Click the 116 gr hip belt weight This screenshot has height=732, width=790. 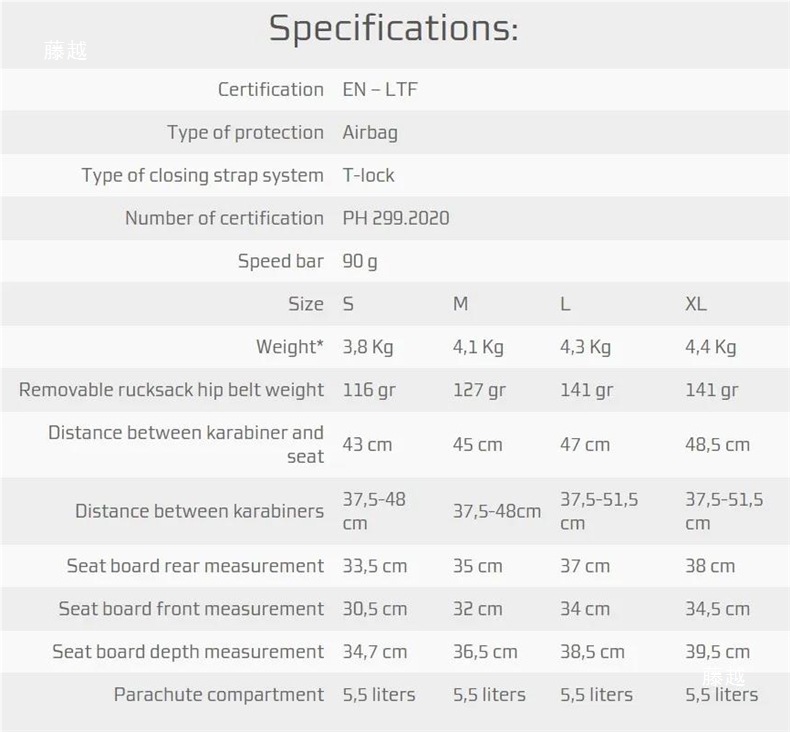pos(369,390)
